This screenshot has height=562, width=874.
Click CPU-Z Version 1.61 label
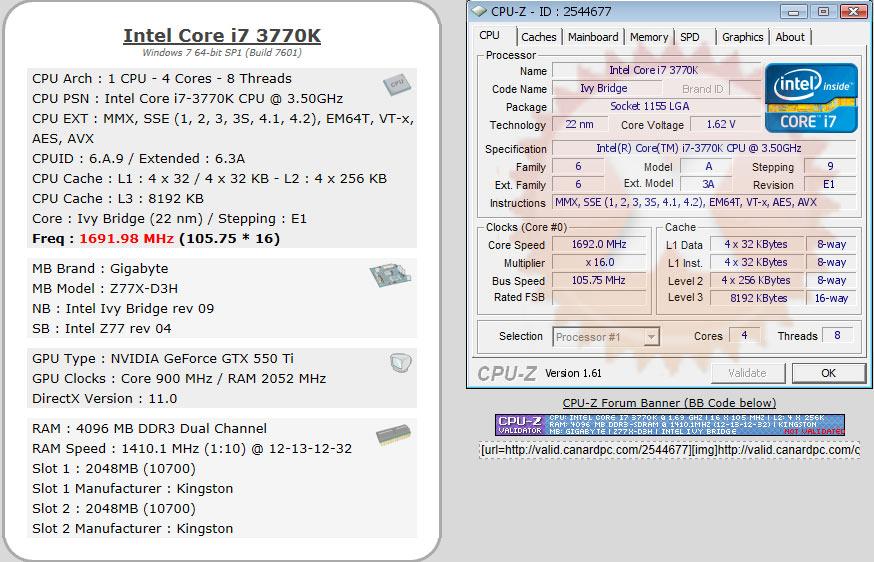click(x=573, y=374)
